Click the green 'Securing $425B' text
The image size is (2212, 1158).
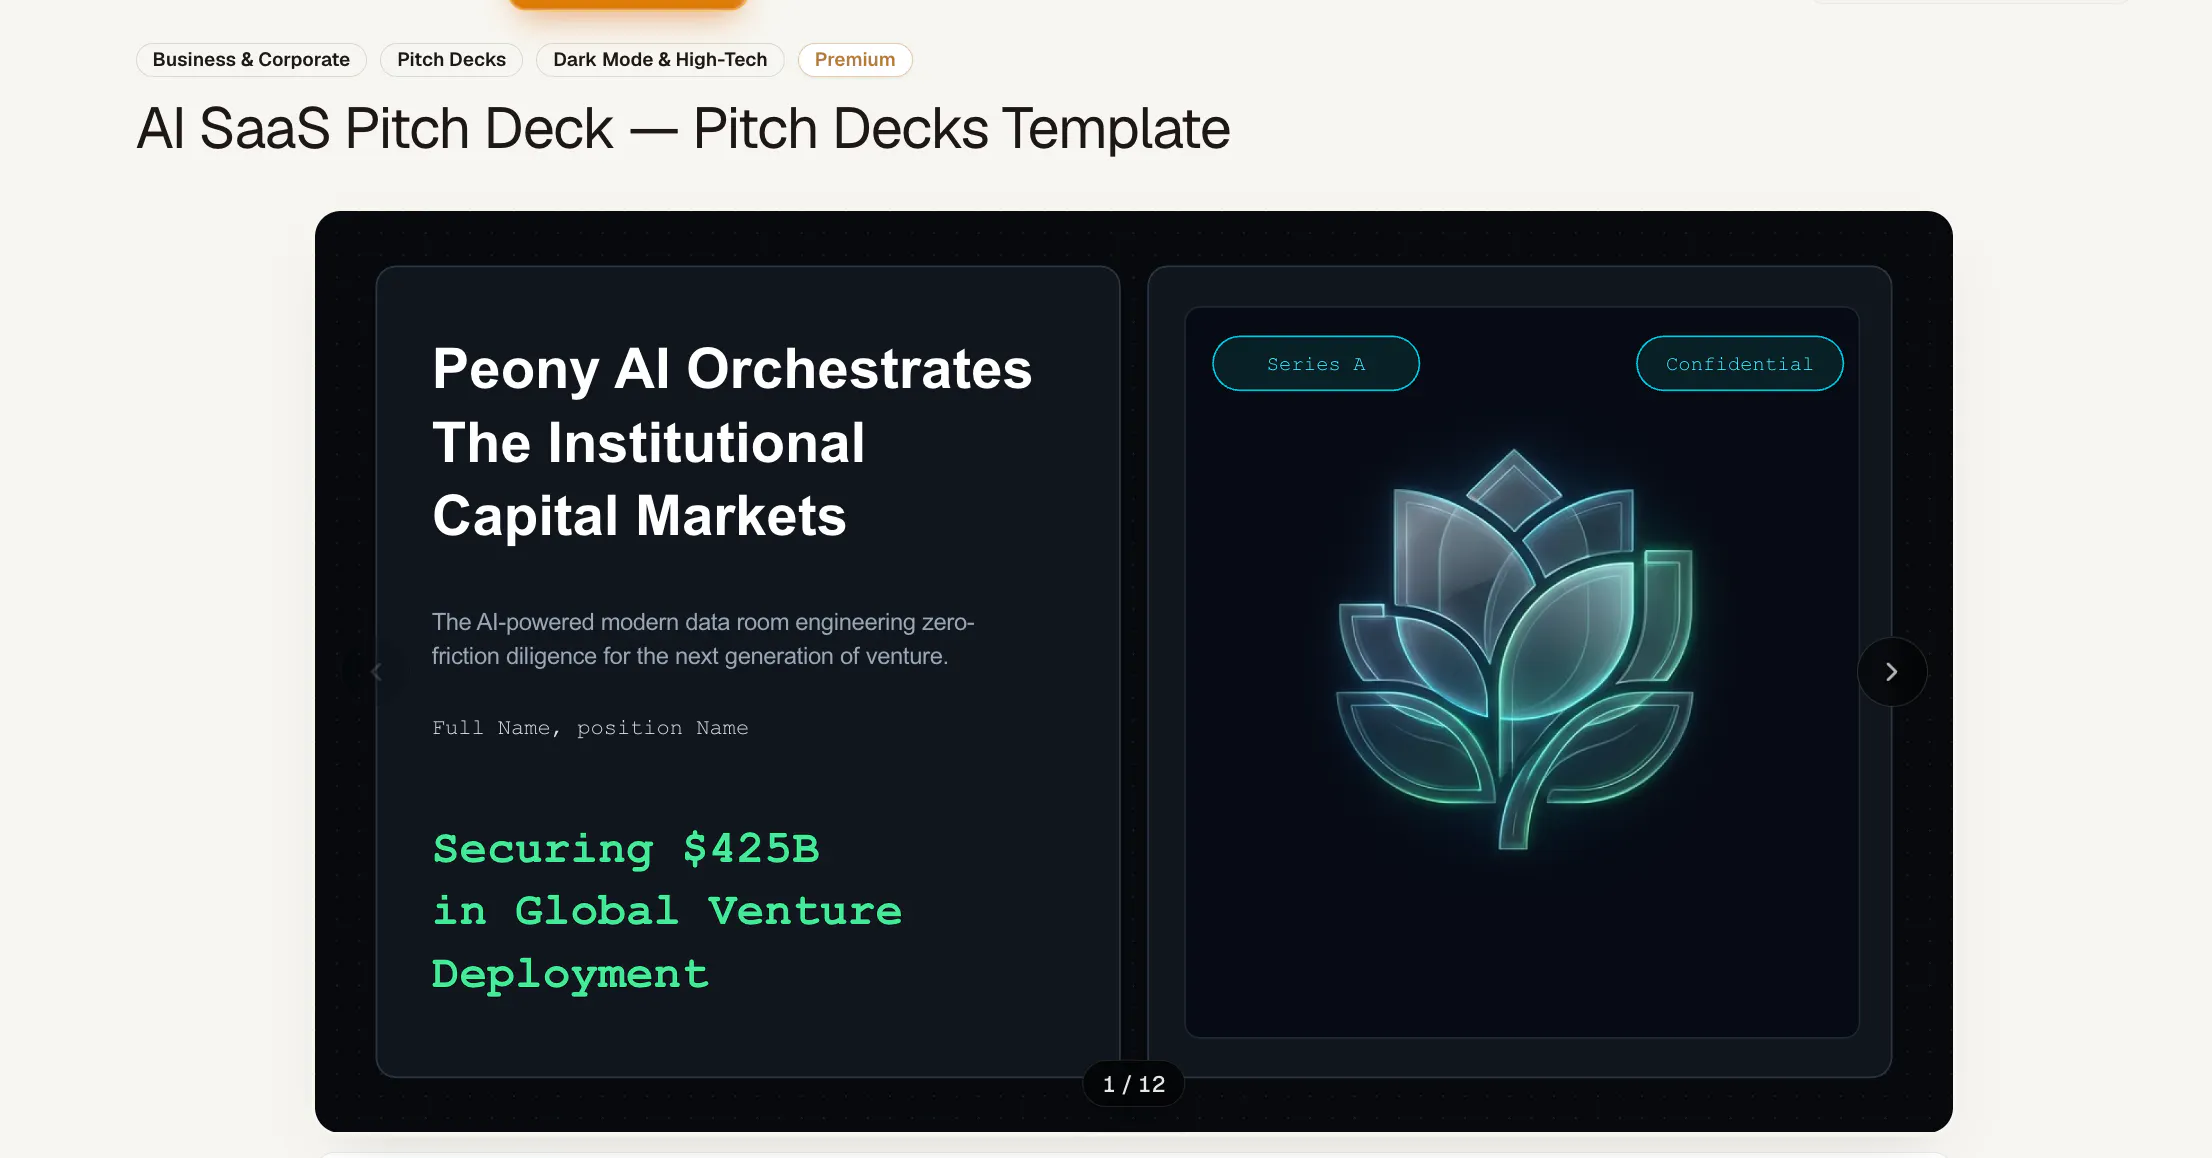tap(626, 849)
